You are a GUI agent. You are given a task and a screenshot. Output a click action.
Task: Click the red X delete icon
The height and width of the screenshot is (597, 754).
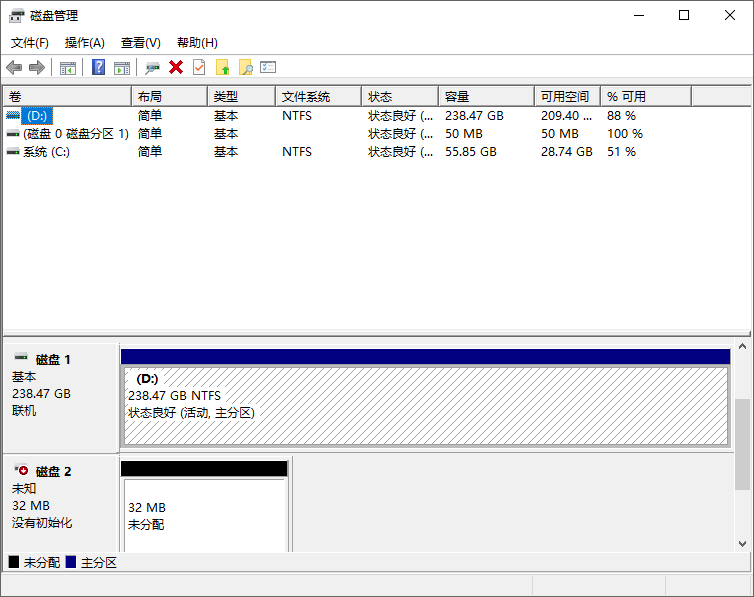176,67
